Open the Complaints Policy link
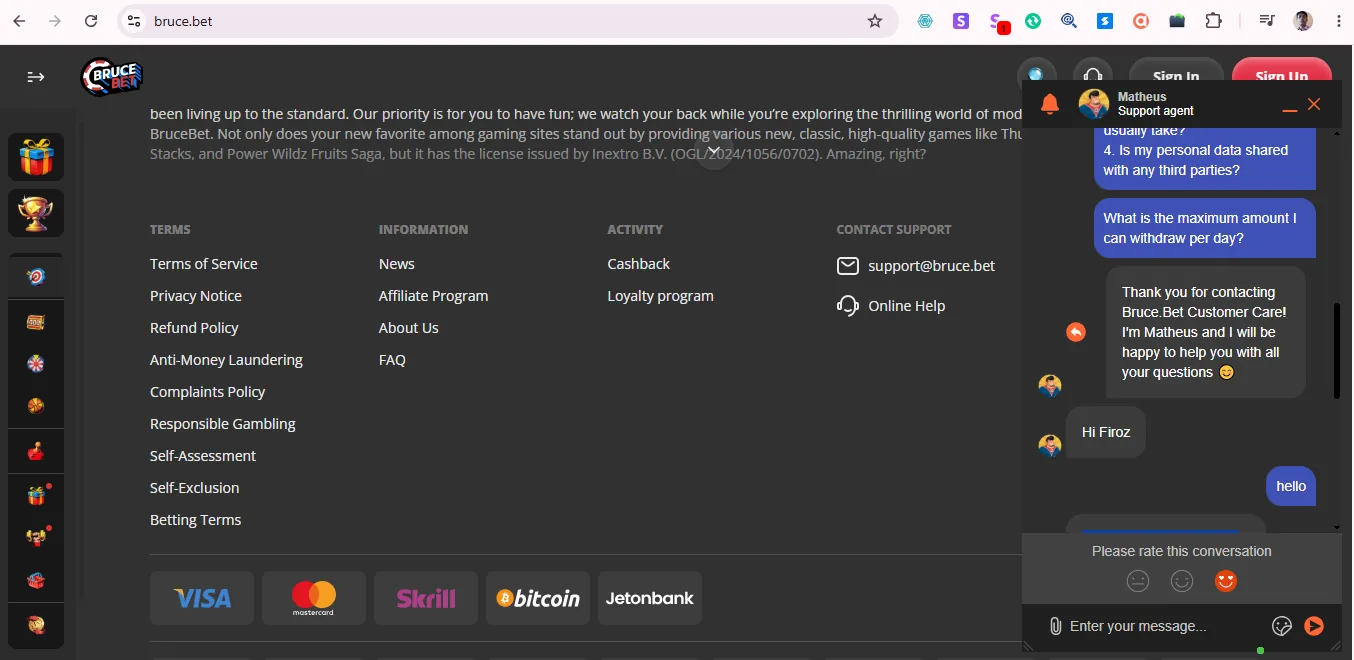The height and width of the screenshot is (660, 1354). (x=208, y=392)
